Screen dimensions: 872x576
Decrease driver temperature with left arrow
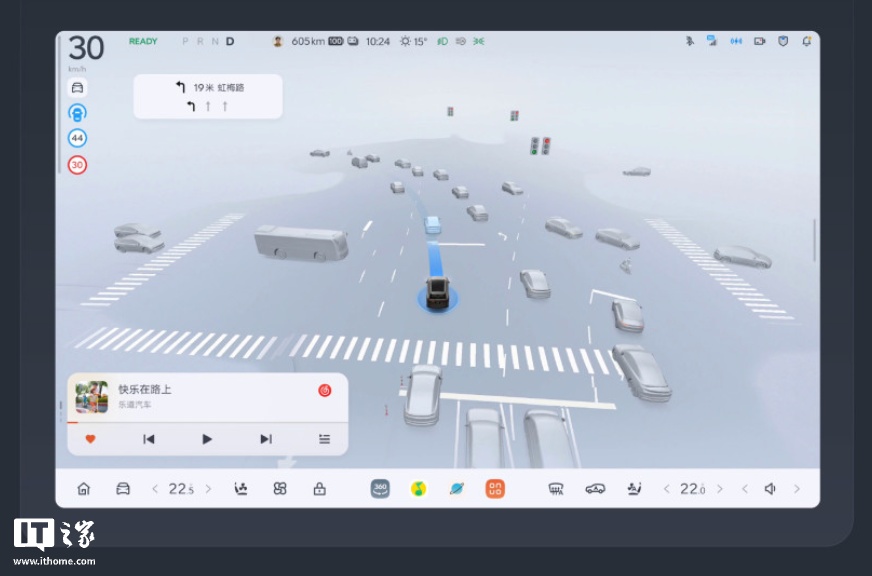[x=155, y=489]
